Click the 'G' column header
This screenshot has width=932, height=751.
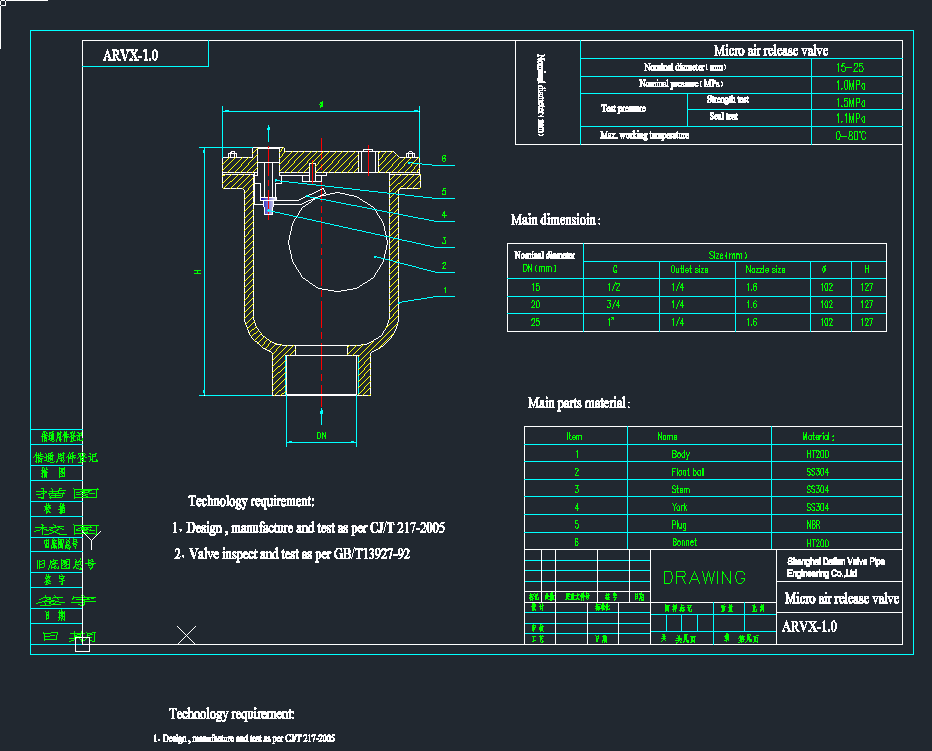coord(615,269)
